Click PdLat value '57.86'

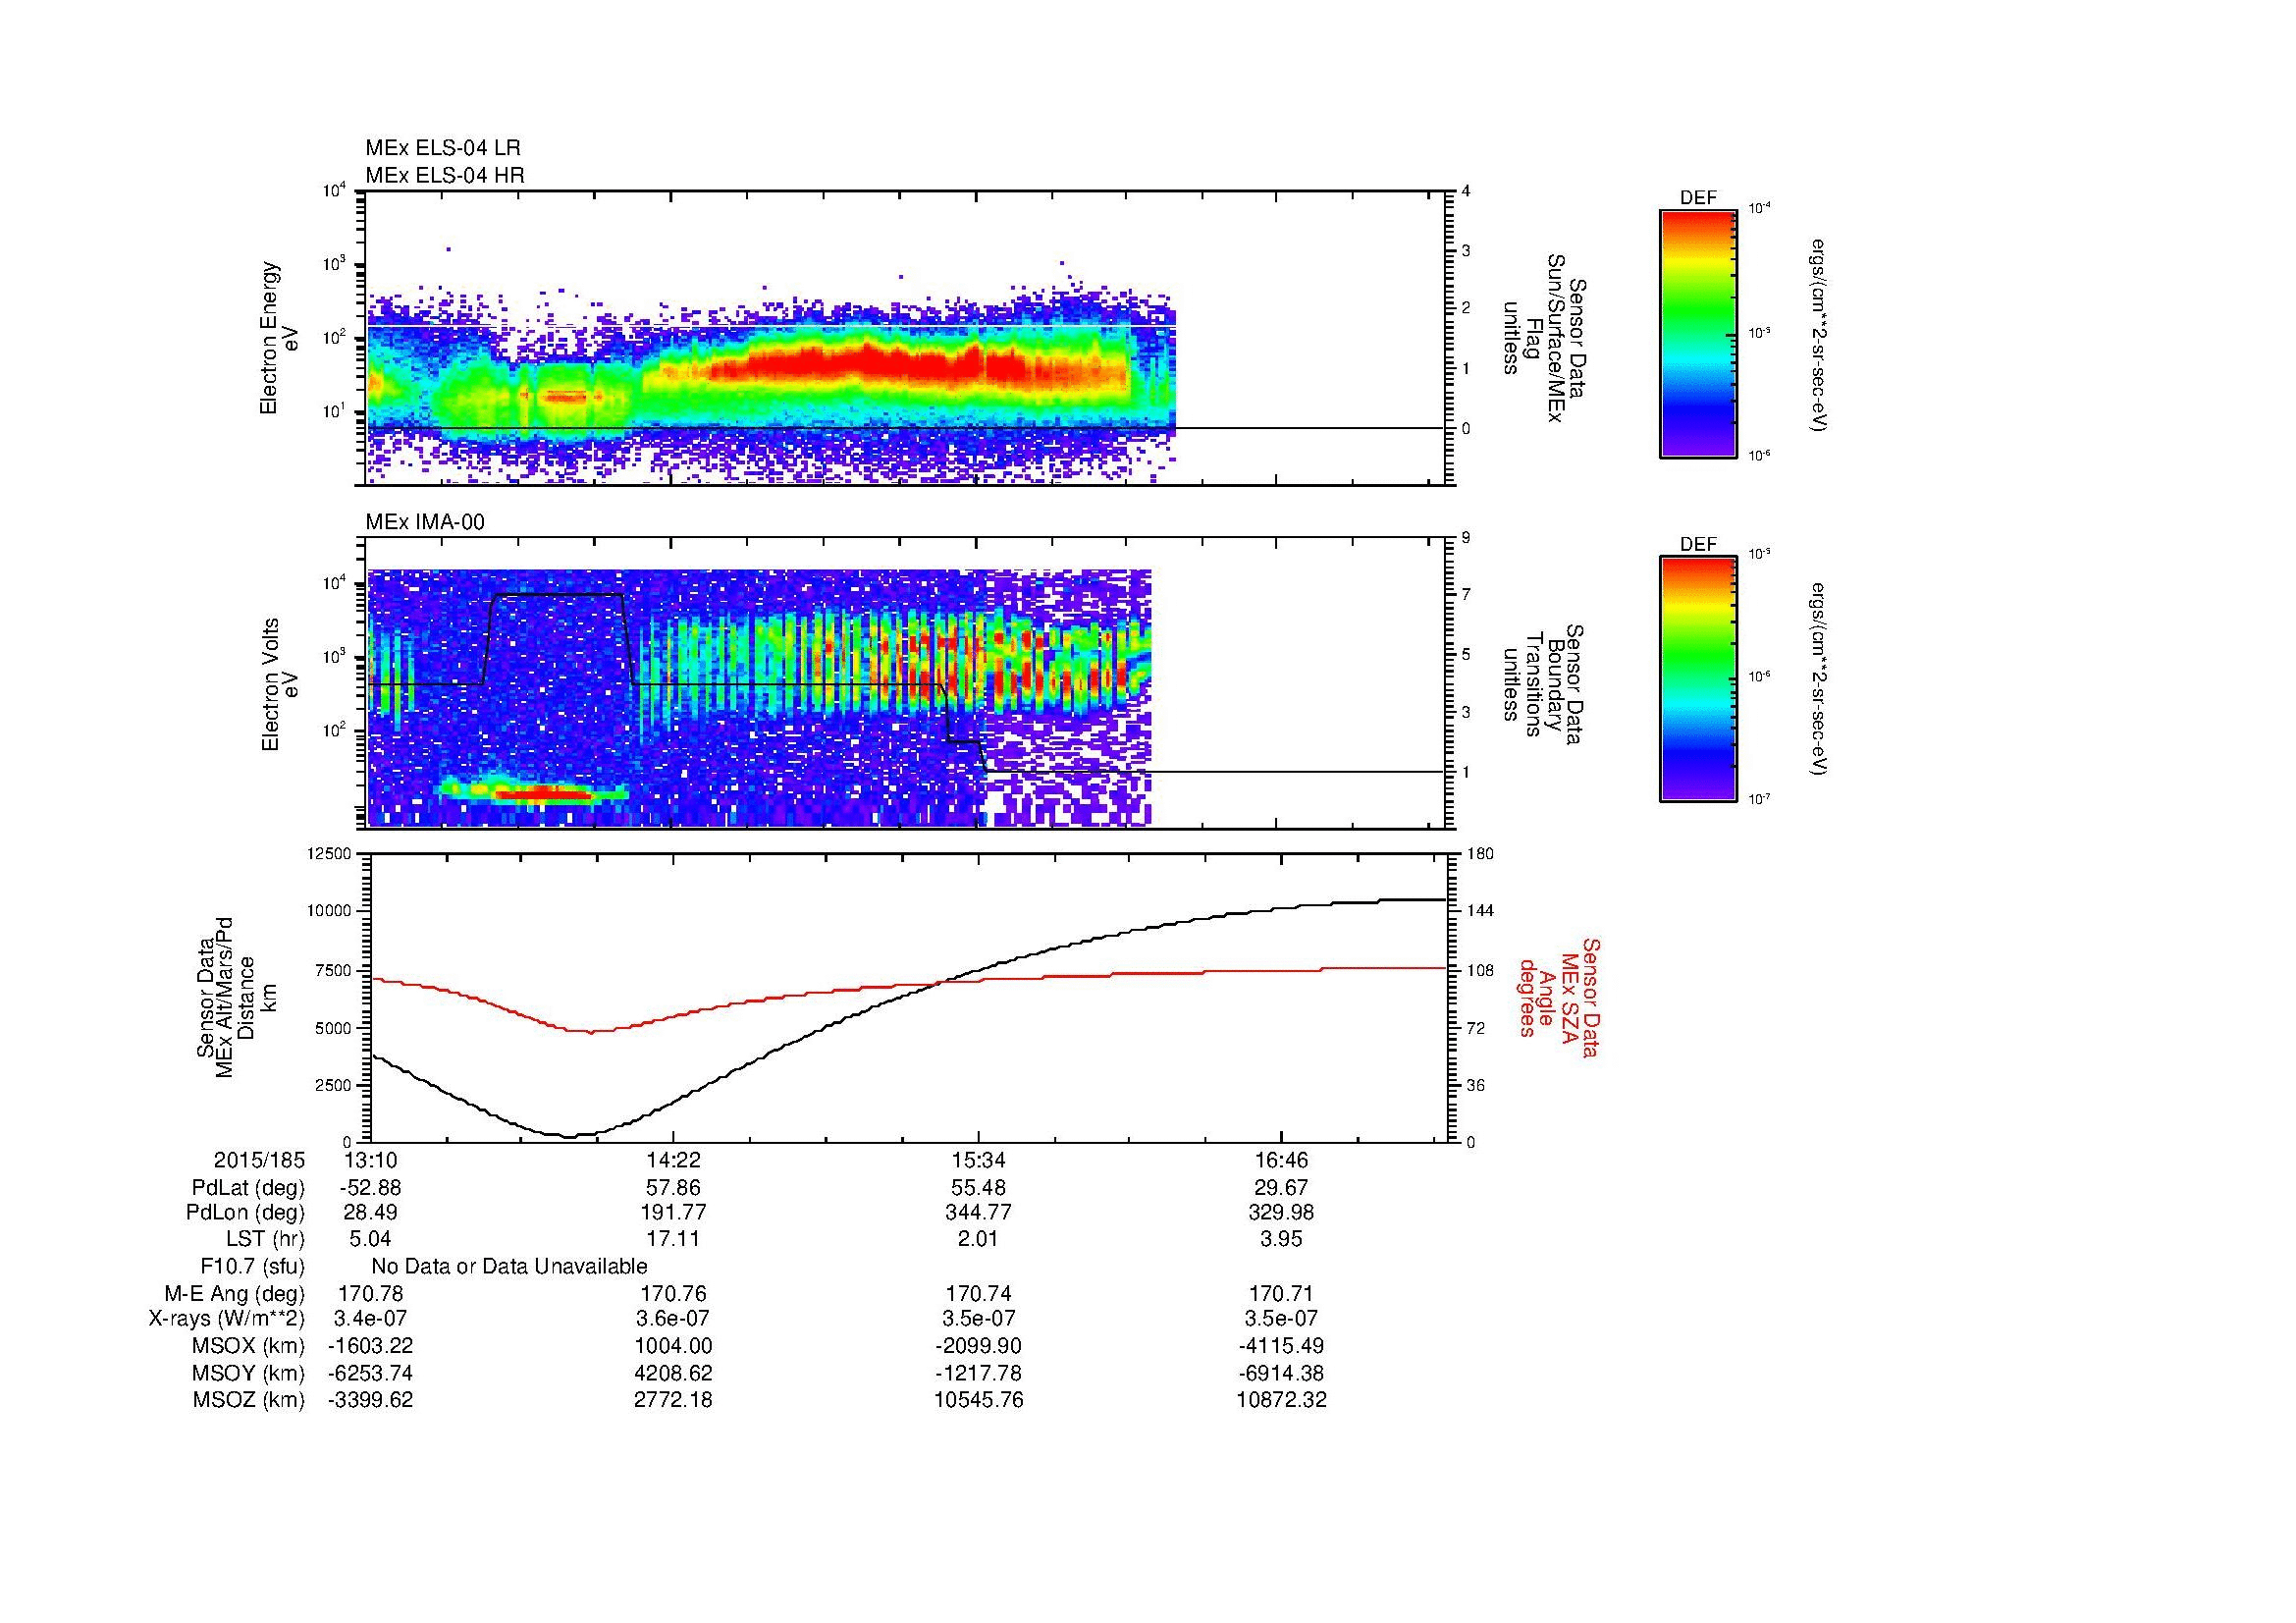click(673, 1188)
